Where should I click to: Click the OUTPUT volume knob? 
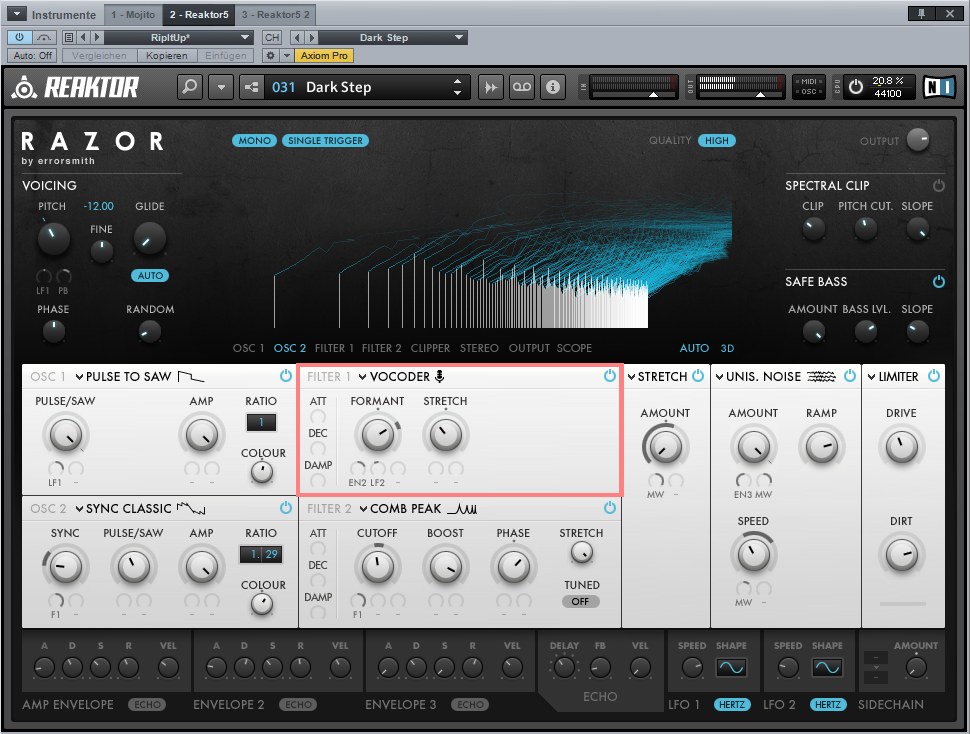click(x=918, y=140)
